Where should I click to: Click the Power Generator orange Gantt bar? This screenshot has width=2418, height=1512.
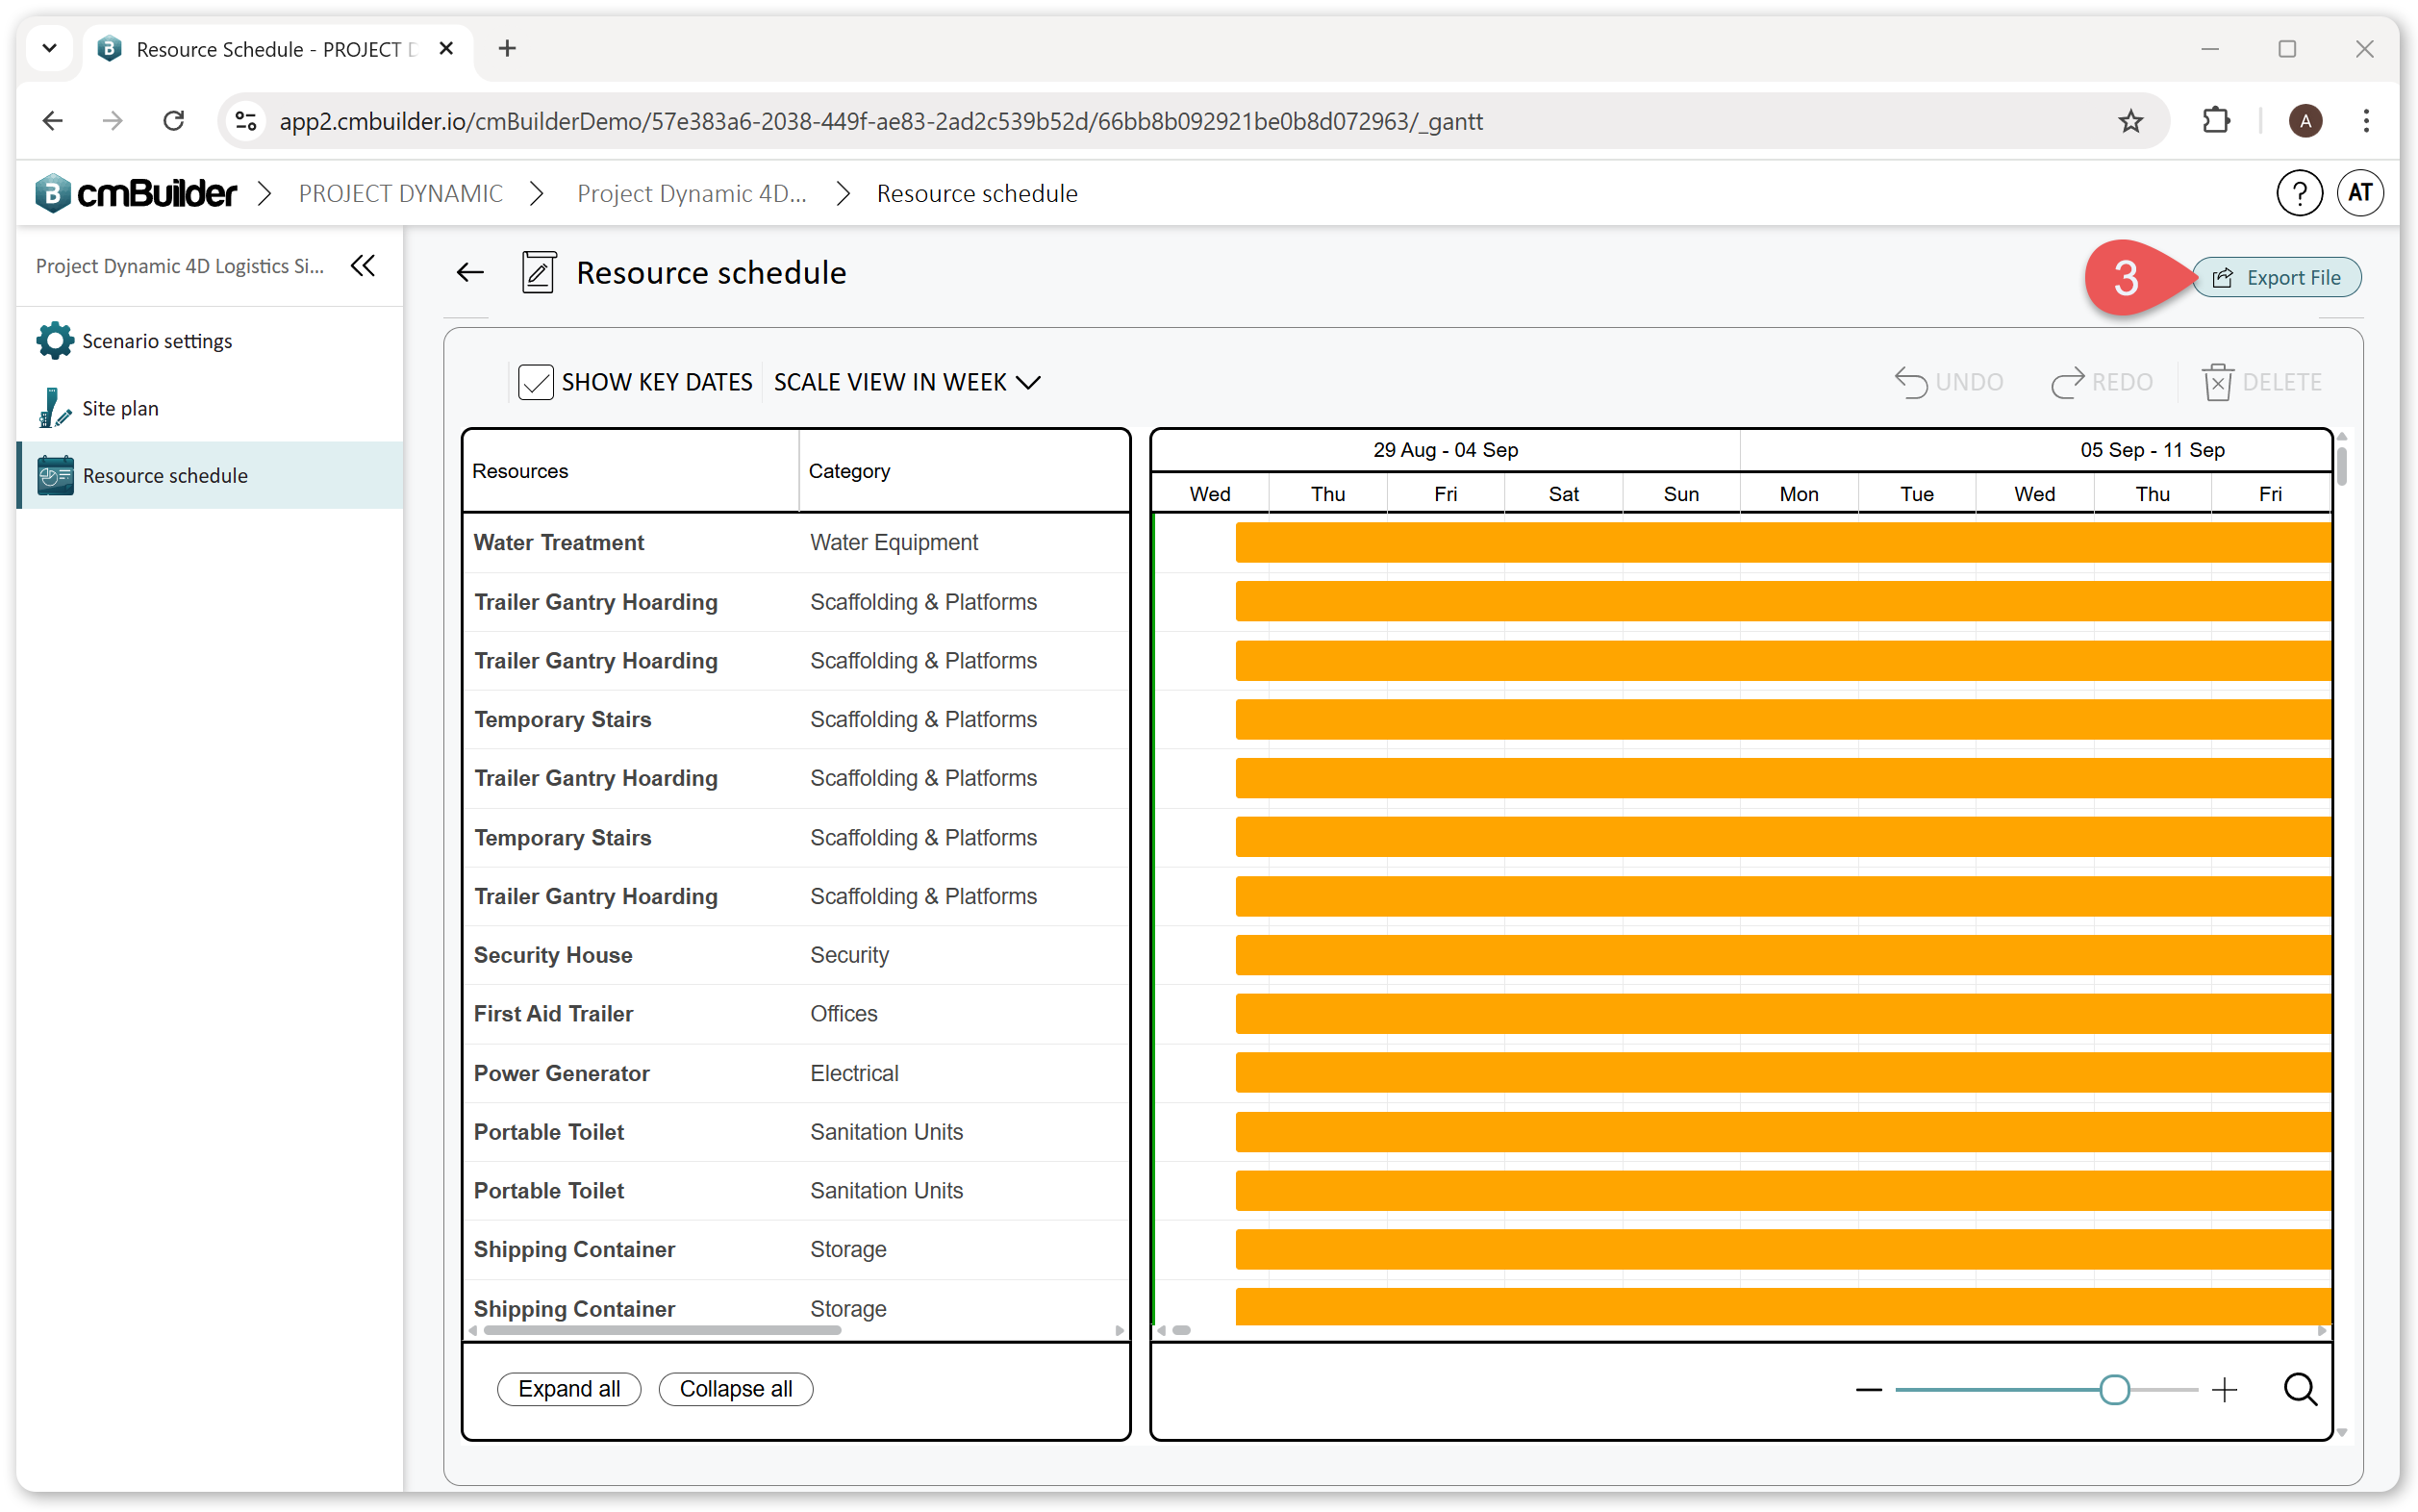[x=1783, y=1073]
